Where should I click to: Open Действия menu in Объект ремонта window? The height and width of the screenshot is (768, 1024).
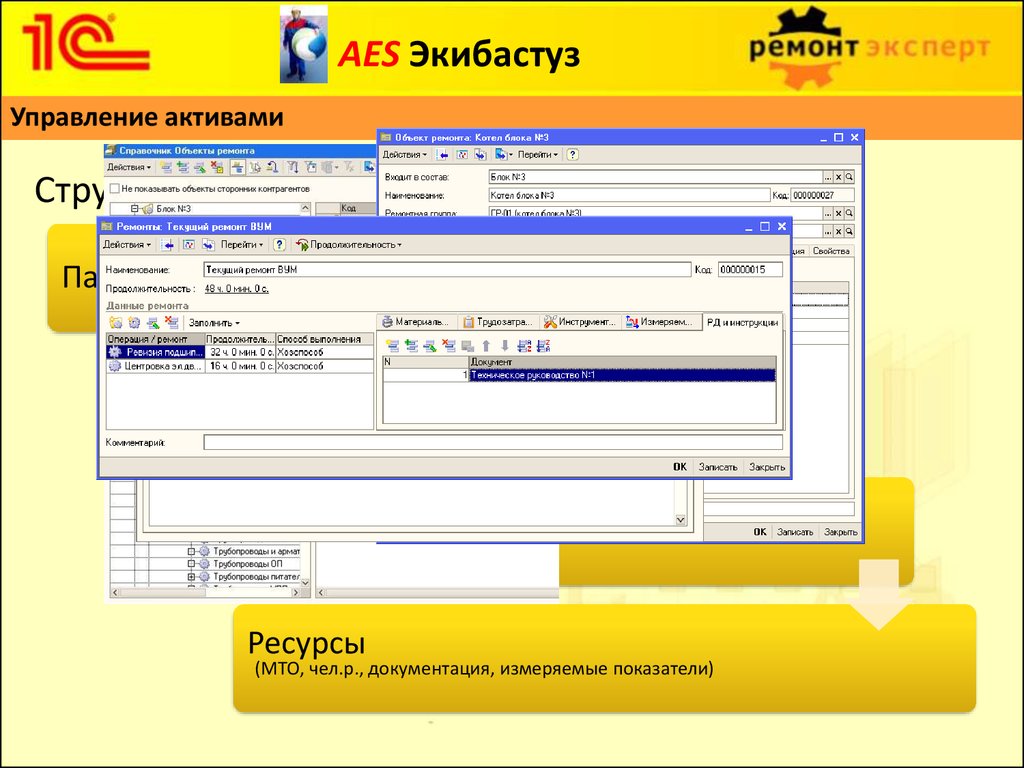tap(404, 155)
